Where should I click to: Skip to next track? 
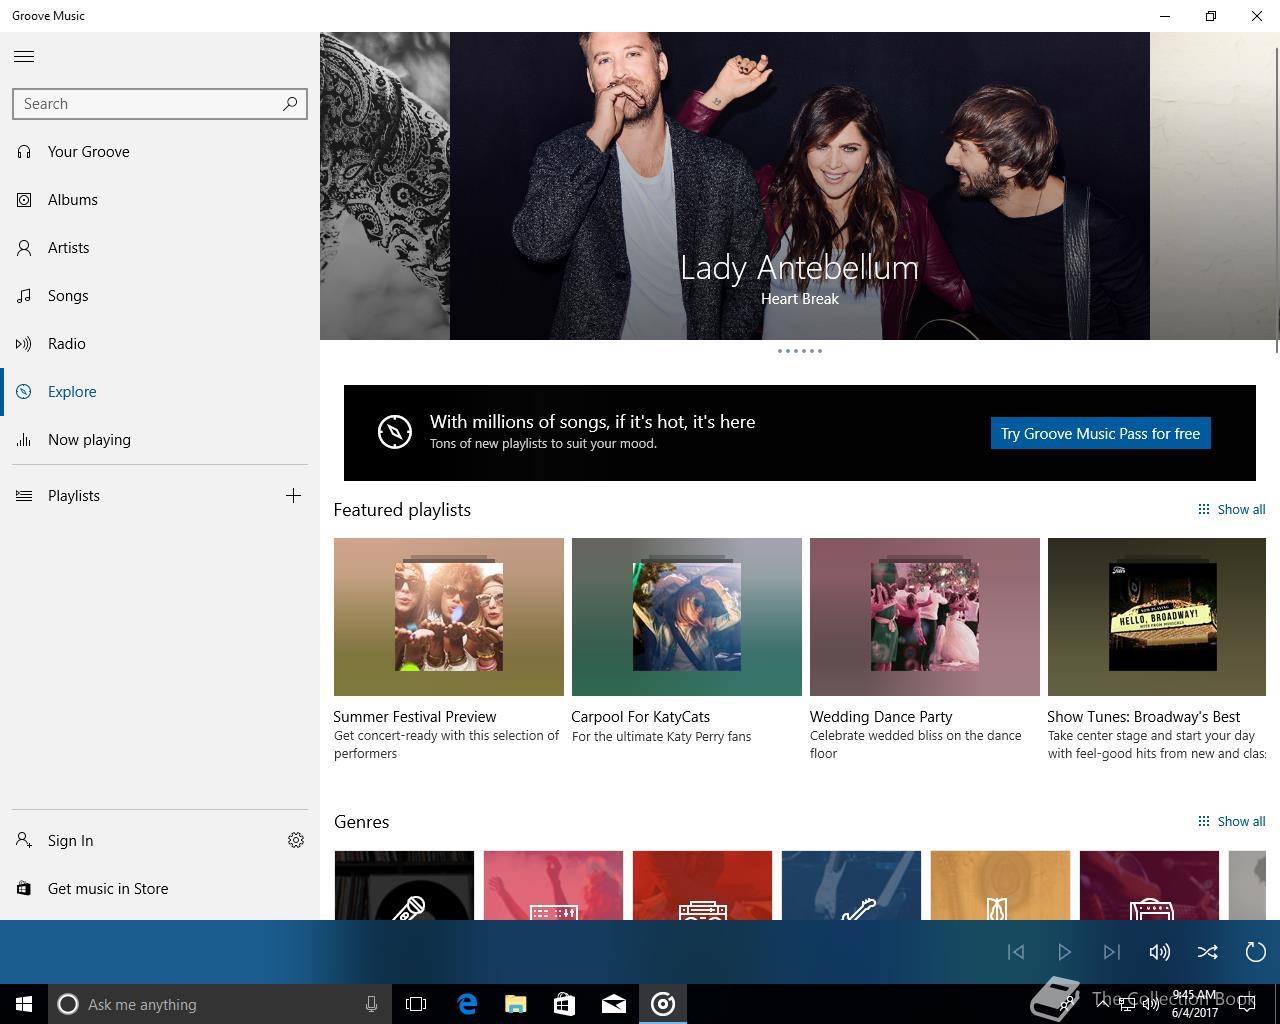point(1112,952)
